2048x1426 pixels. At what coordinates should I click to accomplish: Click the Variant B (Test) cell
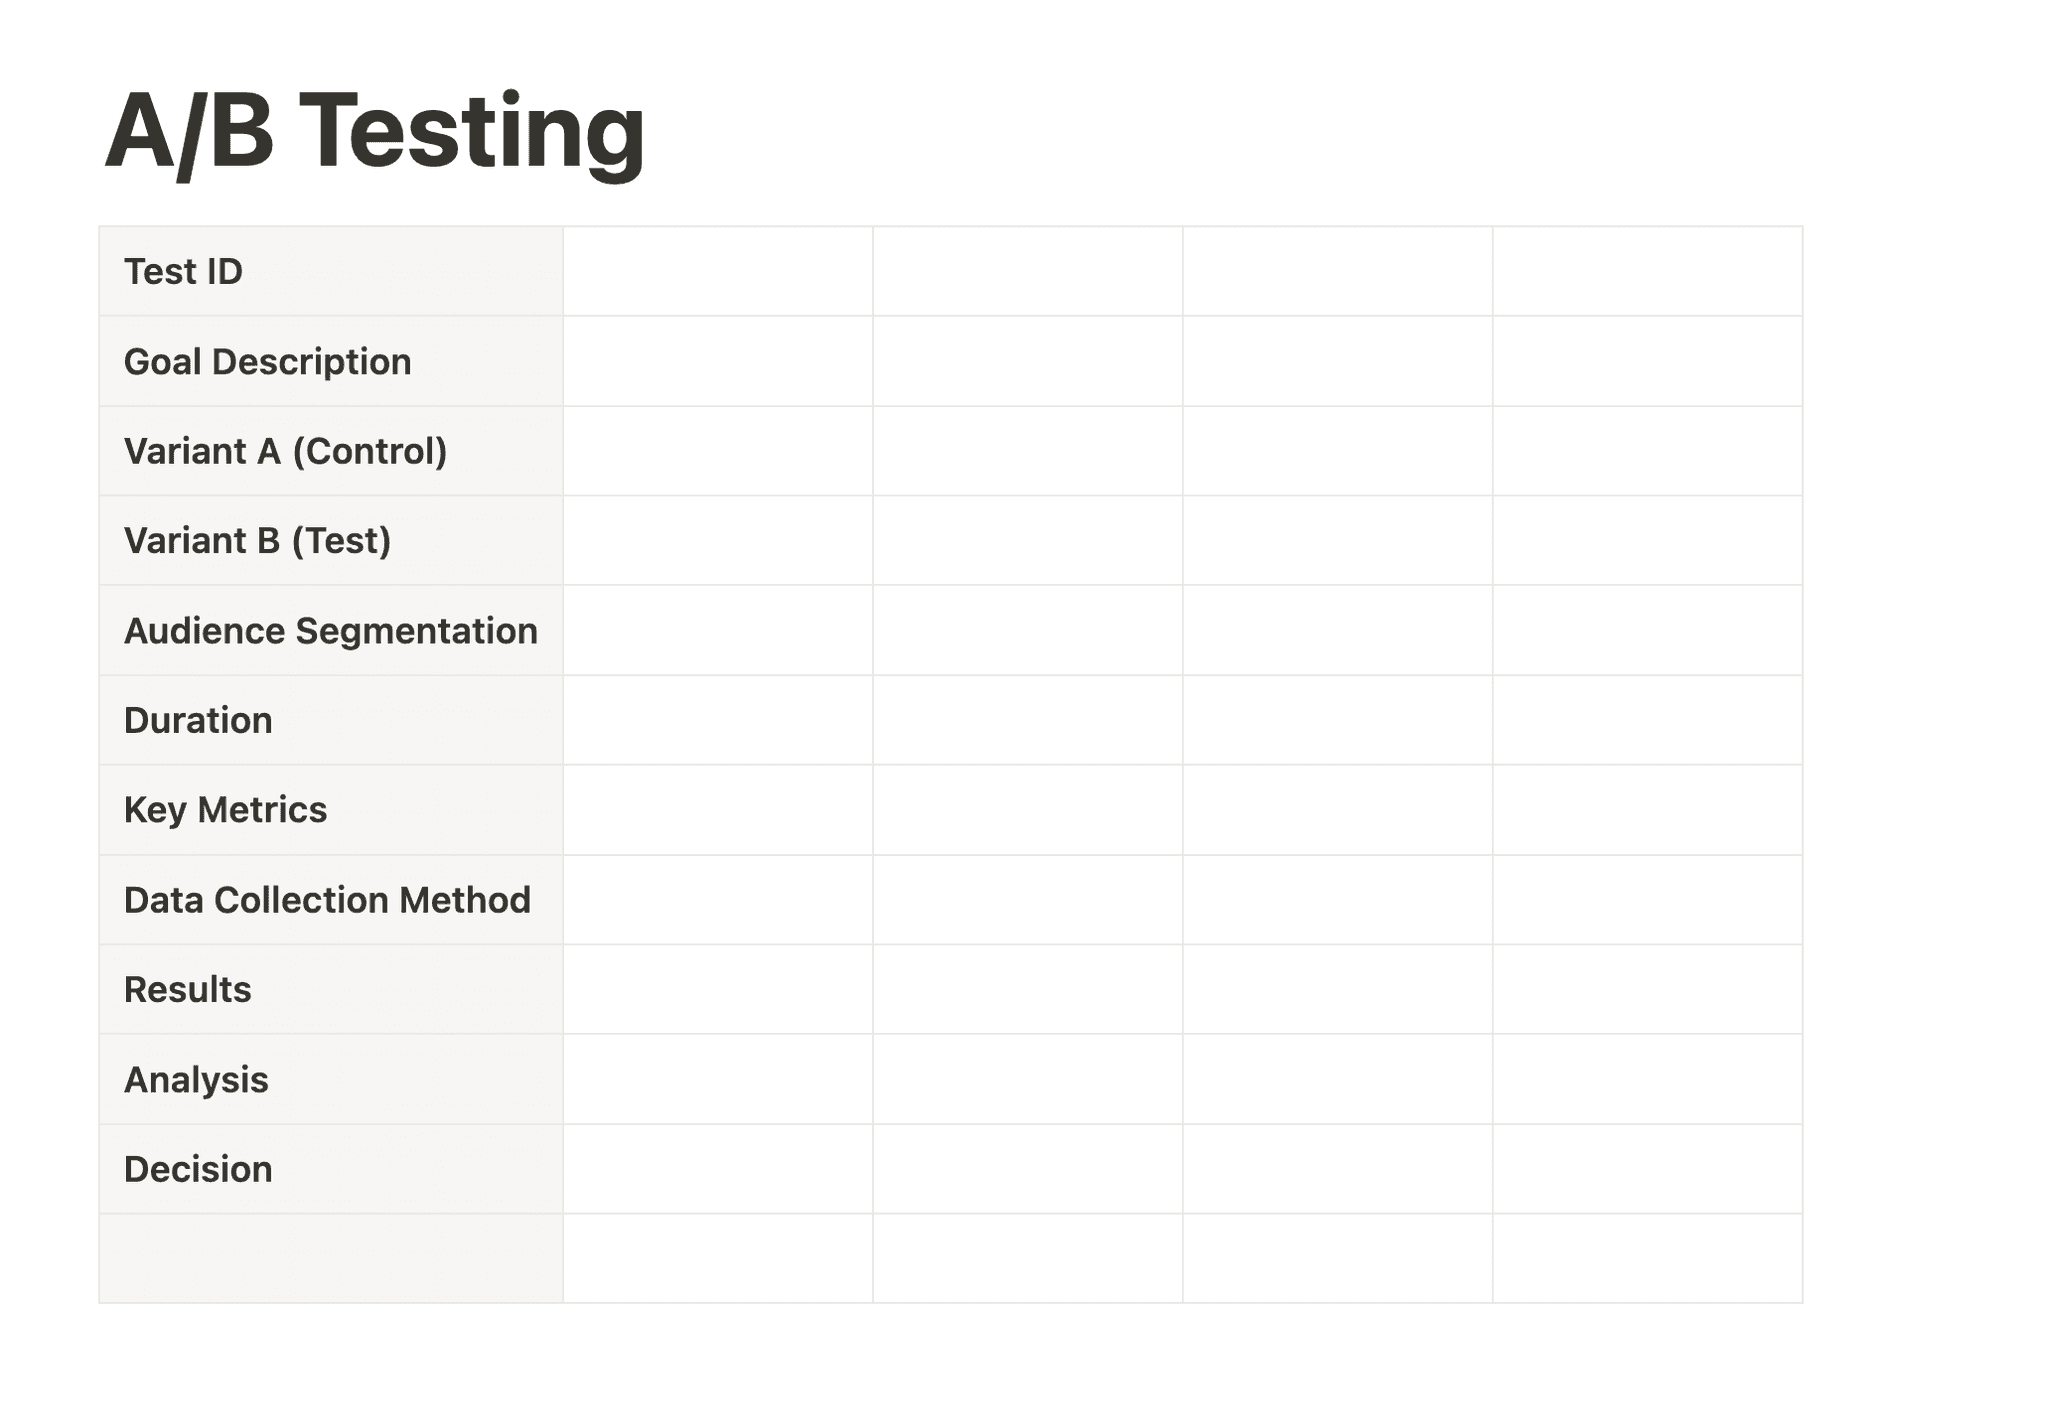pos(331,540)
